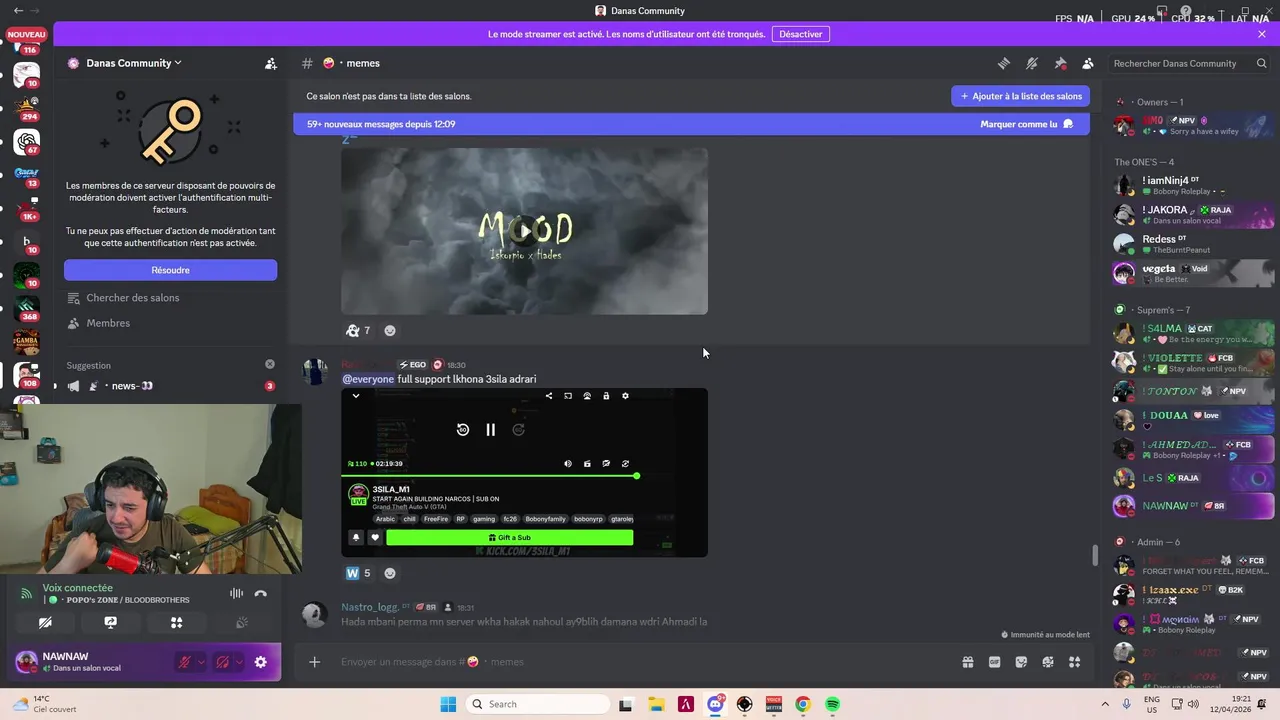Open the notification settings bell icon

(x=1032, y=63)
